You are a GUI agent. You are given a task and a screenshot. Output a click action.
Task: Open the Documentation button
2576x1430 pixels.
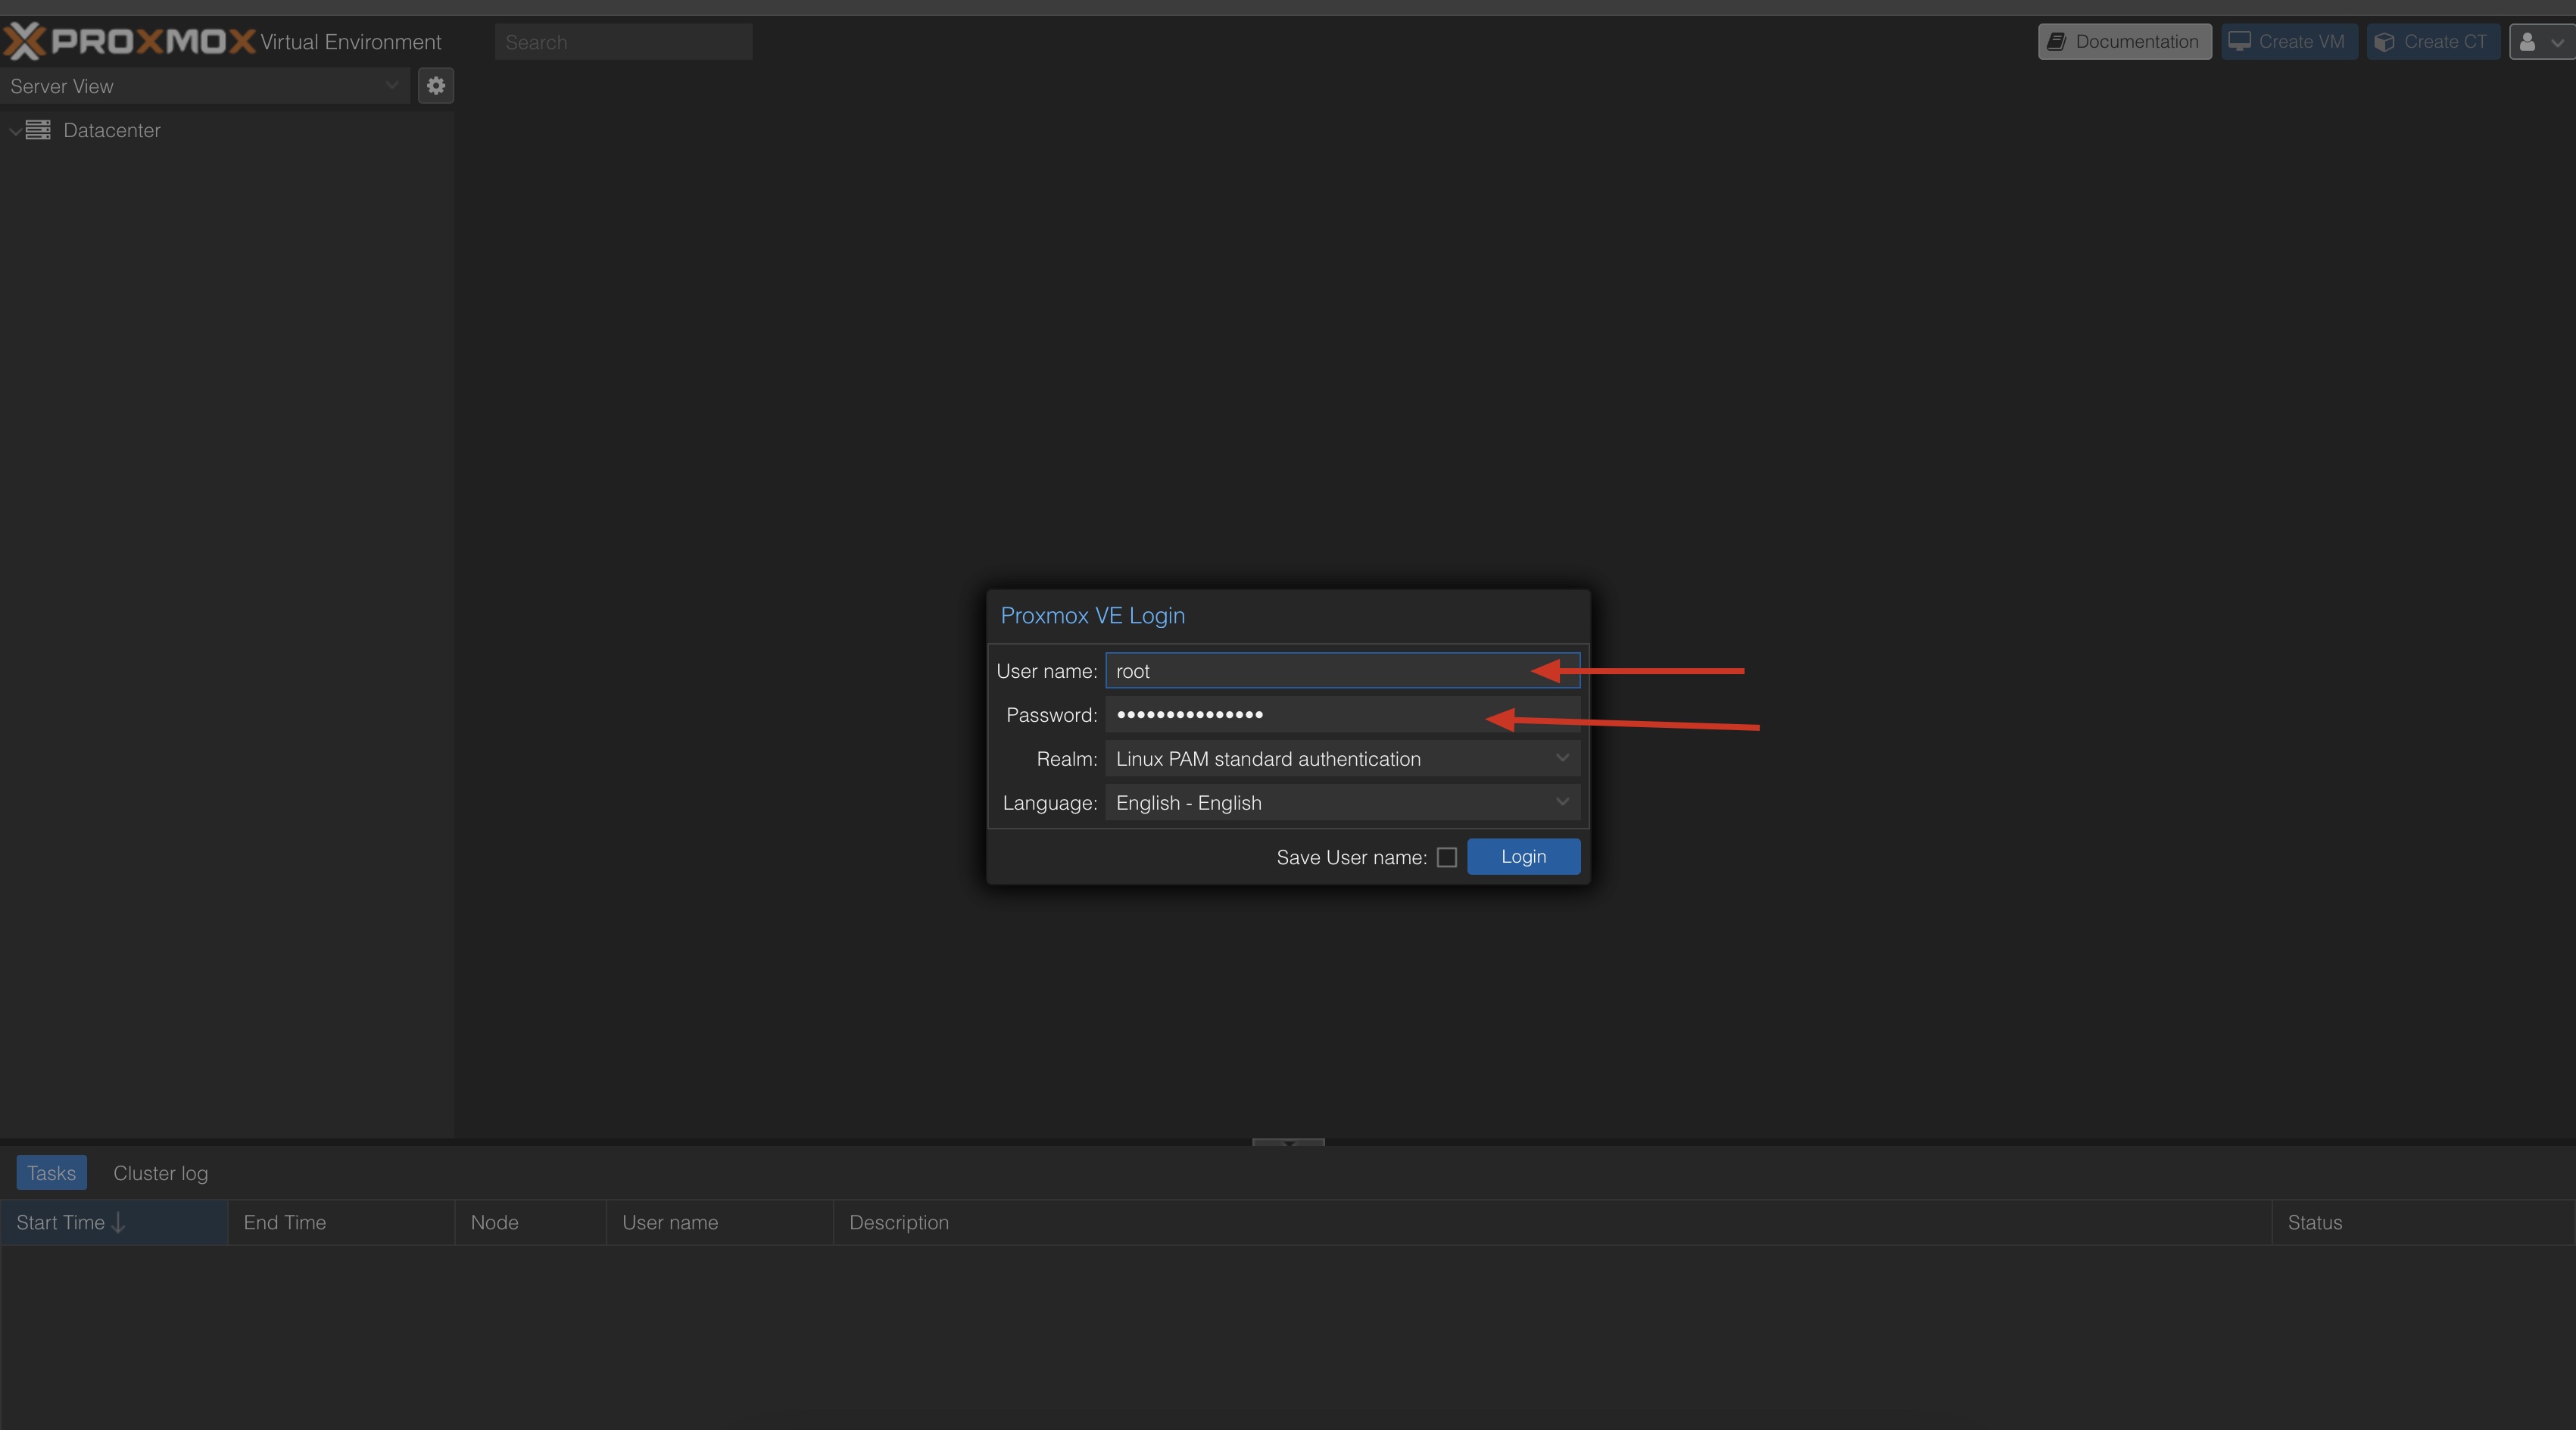pos(2125,42)
